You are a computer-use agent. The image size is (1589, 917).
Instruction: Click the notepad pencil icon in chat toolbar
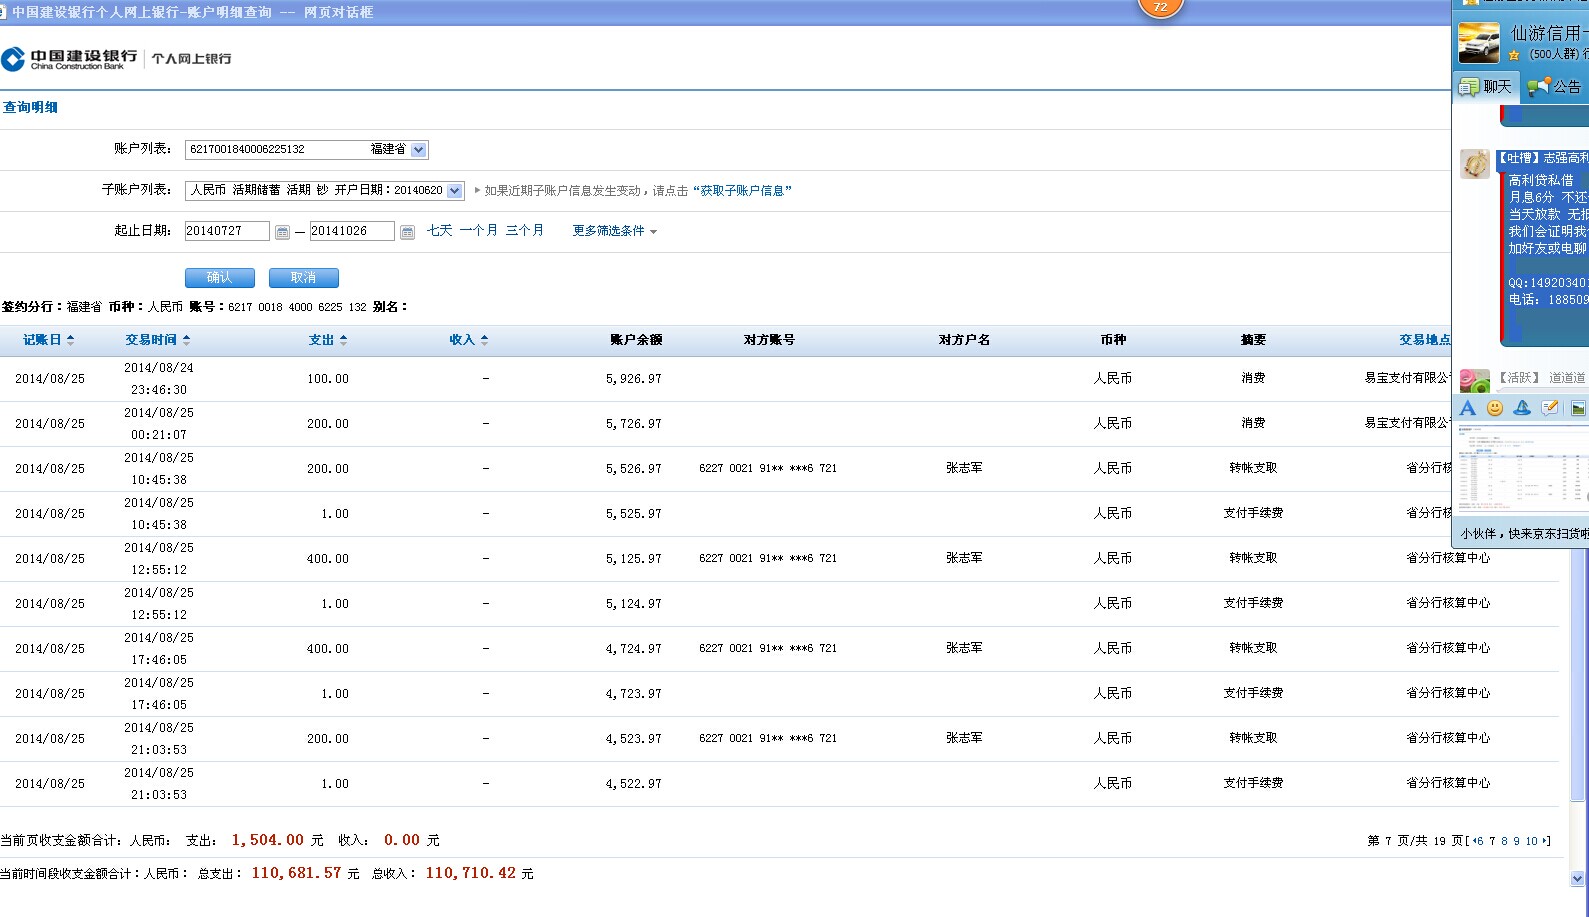coord(1550,408)
